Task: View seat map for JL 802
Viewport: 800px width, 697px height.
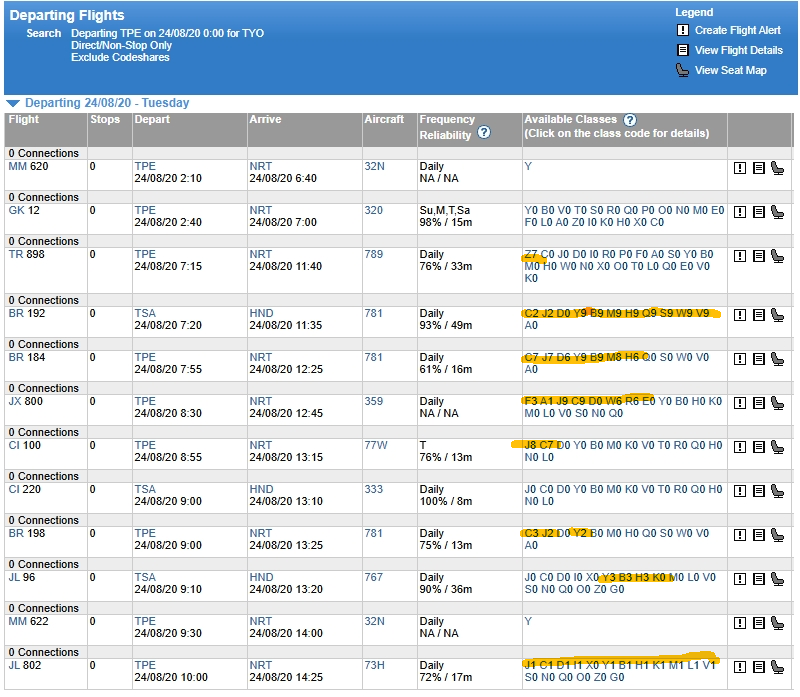Action: [x=778, y=667]
